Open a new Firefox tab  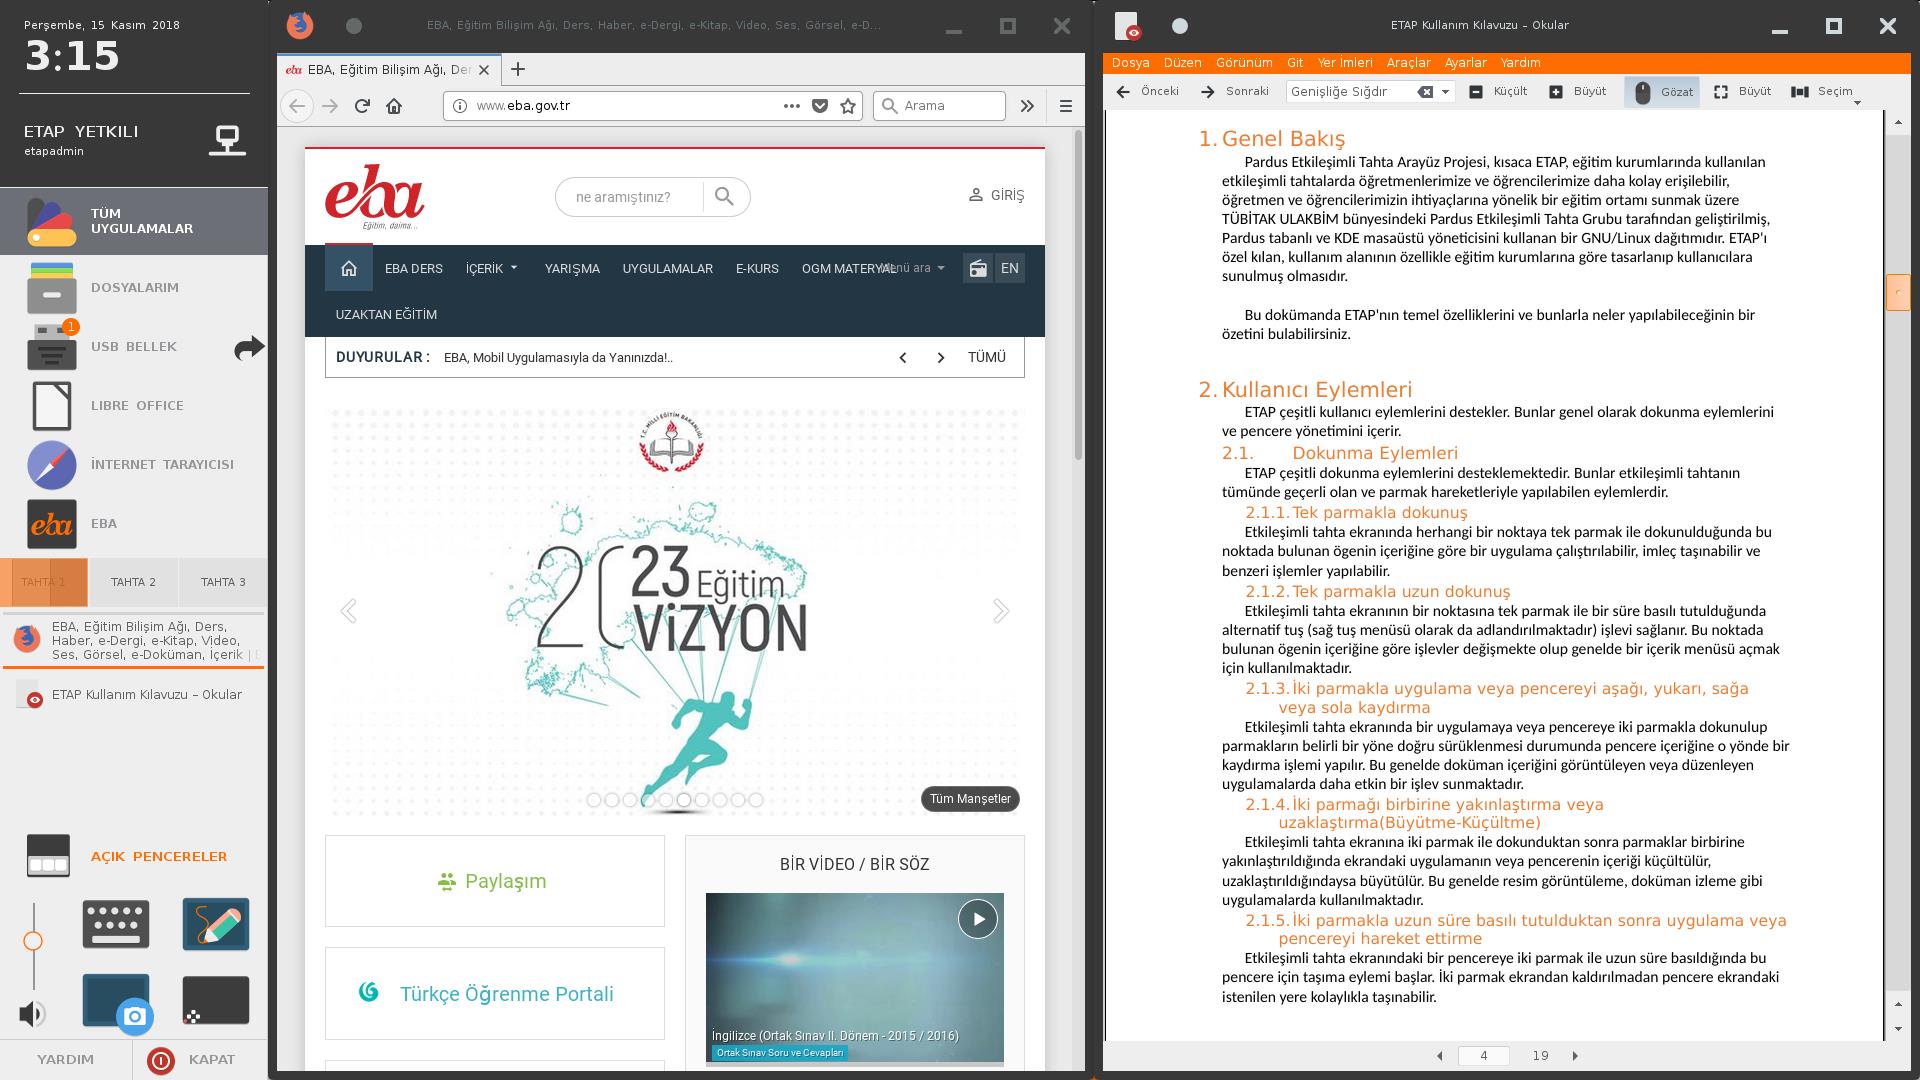[517, 69]
